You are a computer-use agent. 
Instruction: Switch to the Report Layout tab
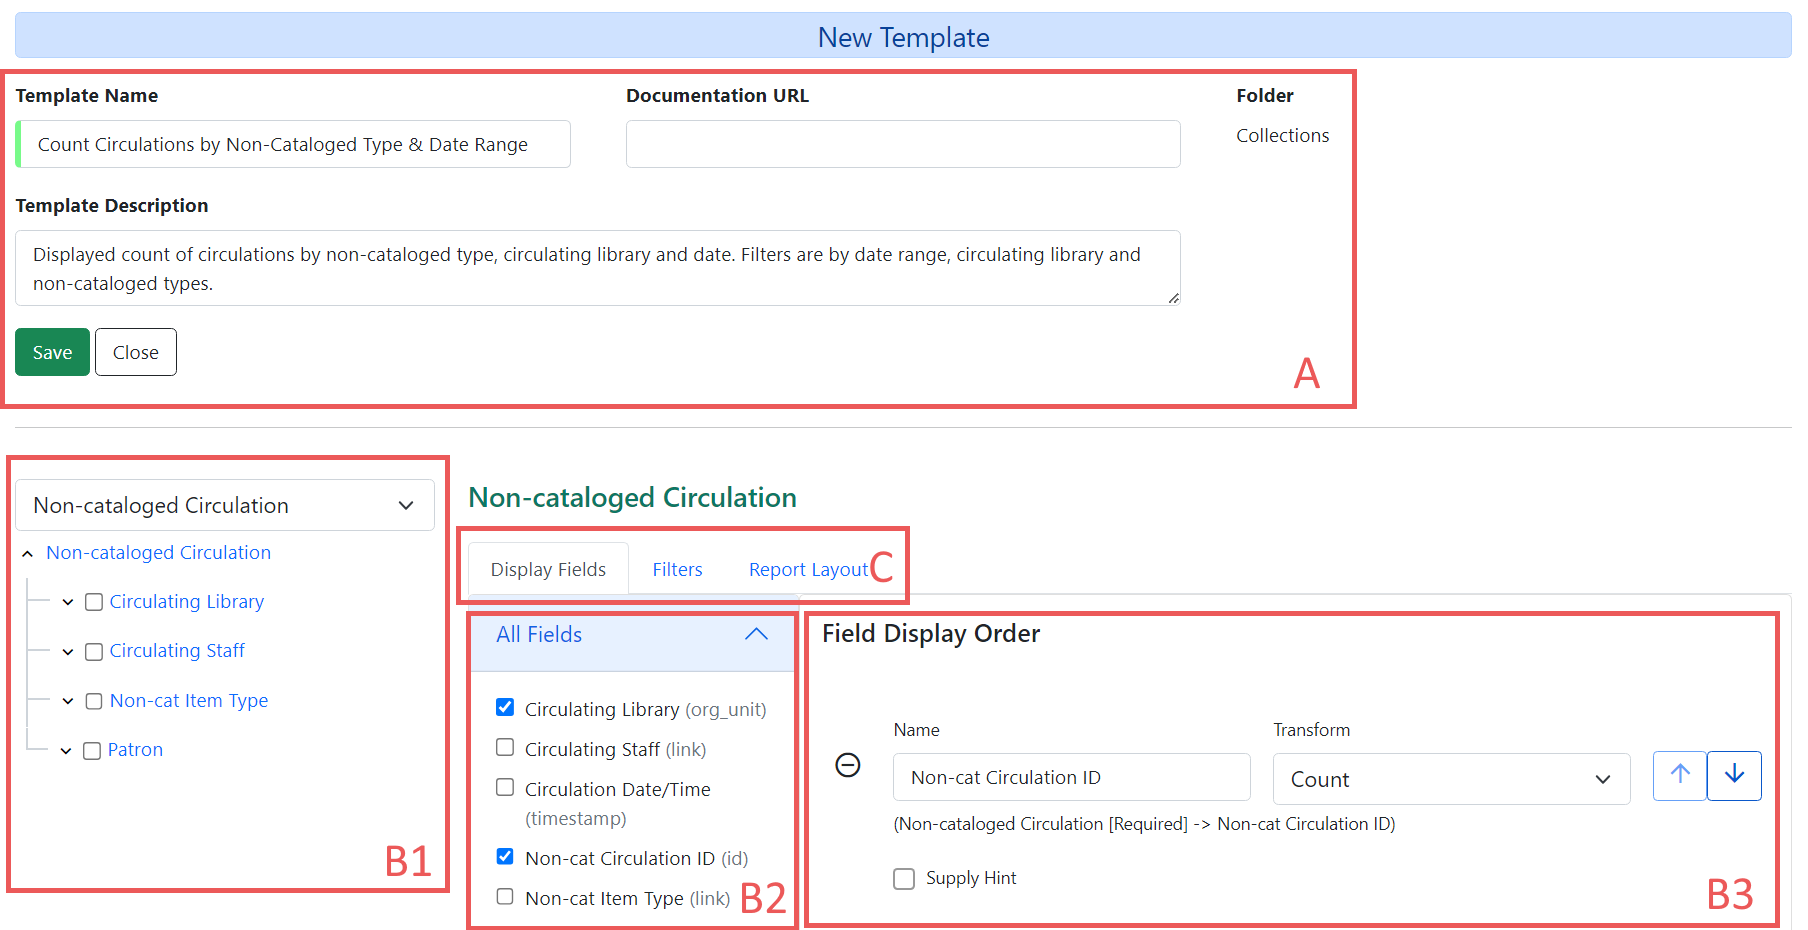tap(808, 568)
